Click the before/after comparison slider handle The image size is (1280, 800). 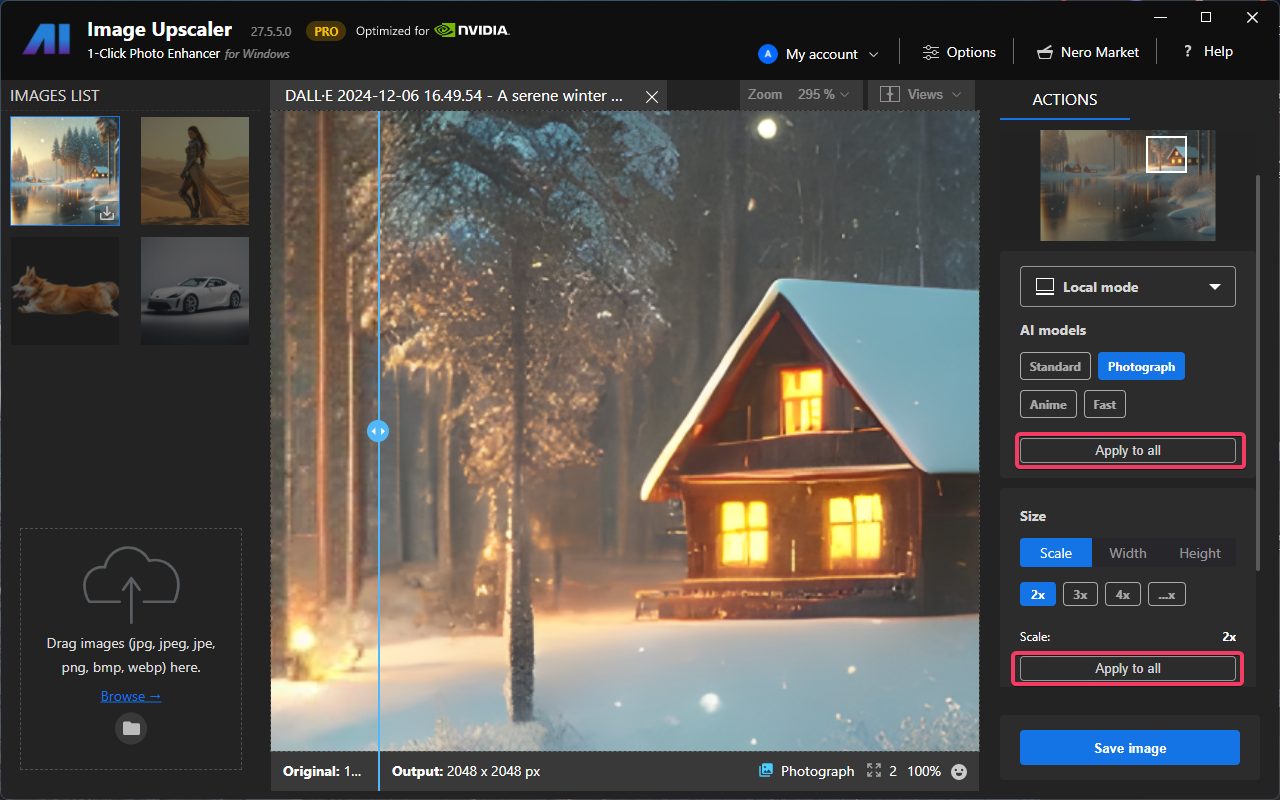(378, 431)
